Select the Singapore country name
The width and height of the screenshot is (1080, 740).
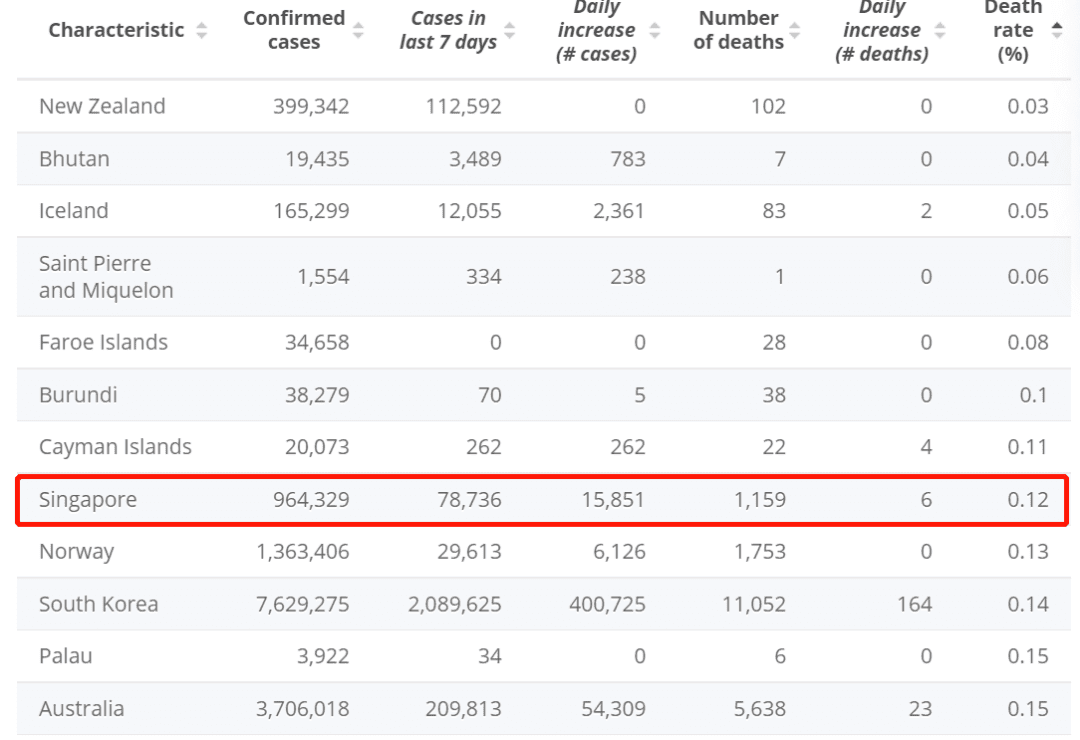(x=88, y=499)
